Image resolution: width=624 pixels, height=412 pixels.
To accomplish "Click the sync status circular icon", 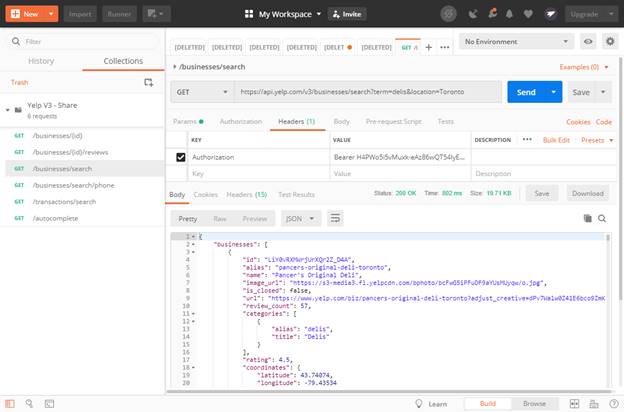I will 448,14.
